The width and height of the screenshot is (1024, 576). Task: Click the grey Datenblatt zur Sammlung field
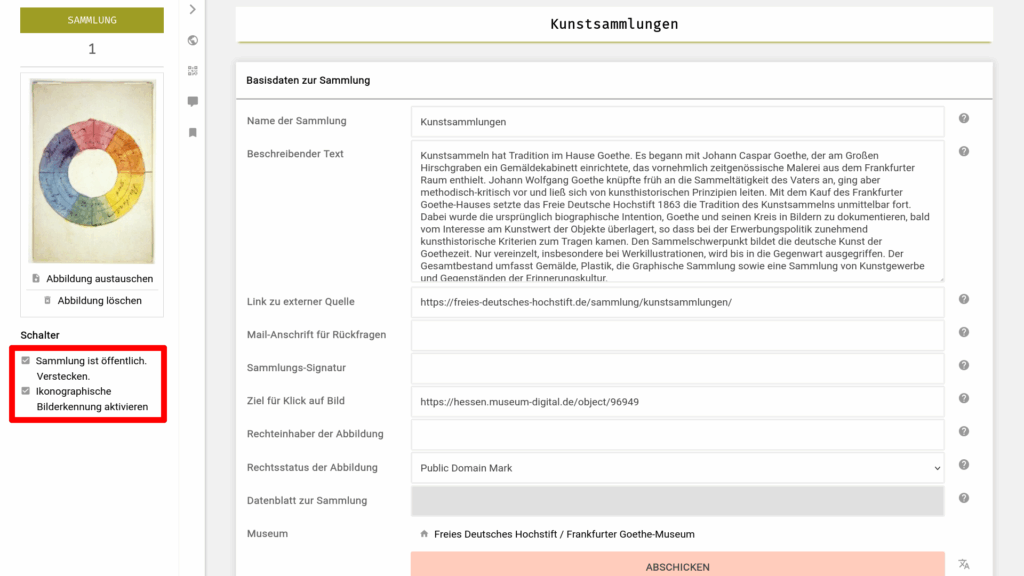pyautogui.click(x=677, y=501)
